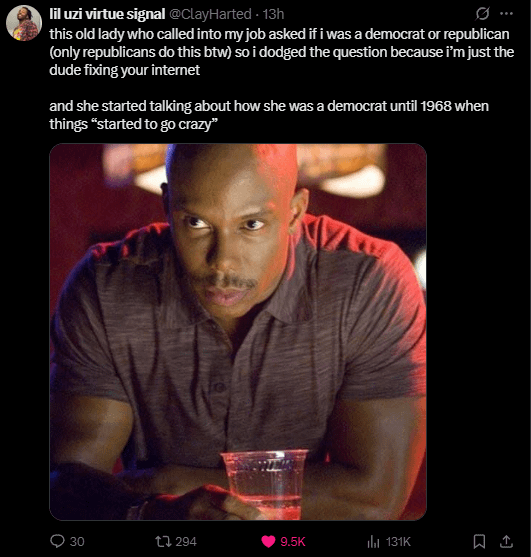Image resolution: width=531 pixels, height=557 pixels.
Task: Open the view analytics bar-chart icon
Action: pyautogui.click(x=373, y=542)
